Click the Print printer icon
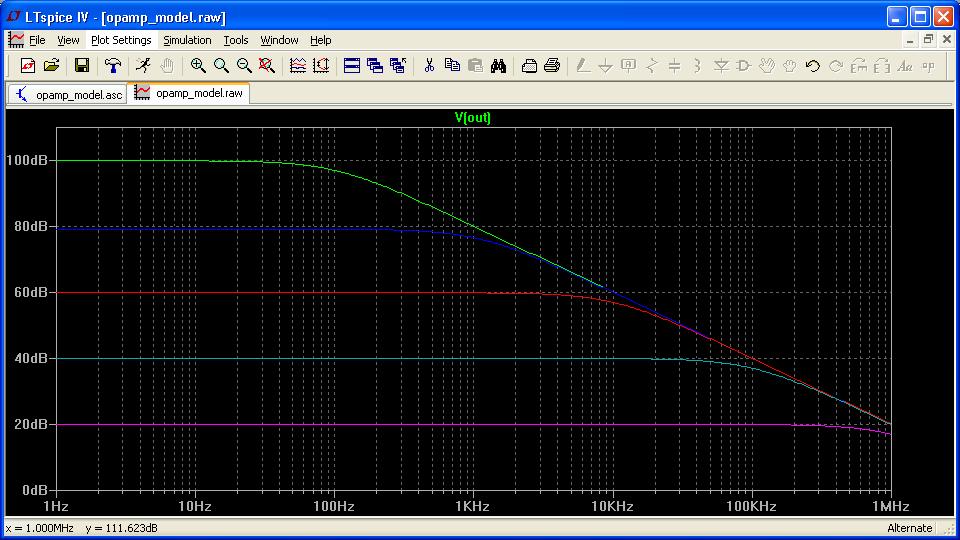Image resolution: width=960 pixels, height=540 pixels. coord(552,66)
